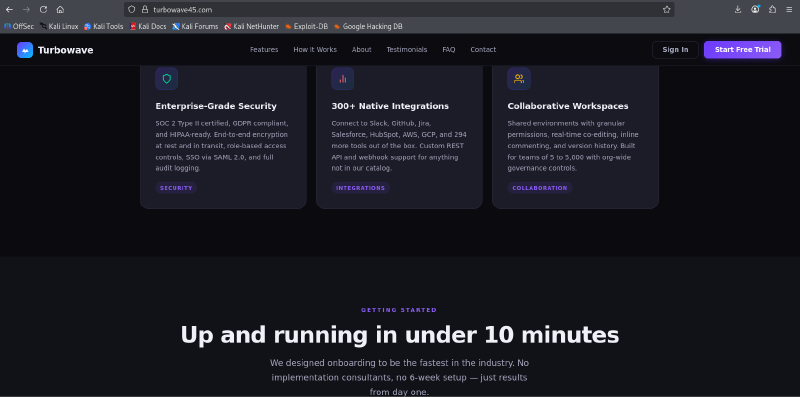Image resolution: width=800 pixels, height=397 pixels.
Task: Open the OffSec bookmark
Action: click(x=19, y=26)
